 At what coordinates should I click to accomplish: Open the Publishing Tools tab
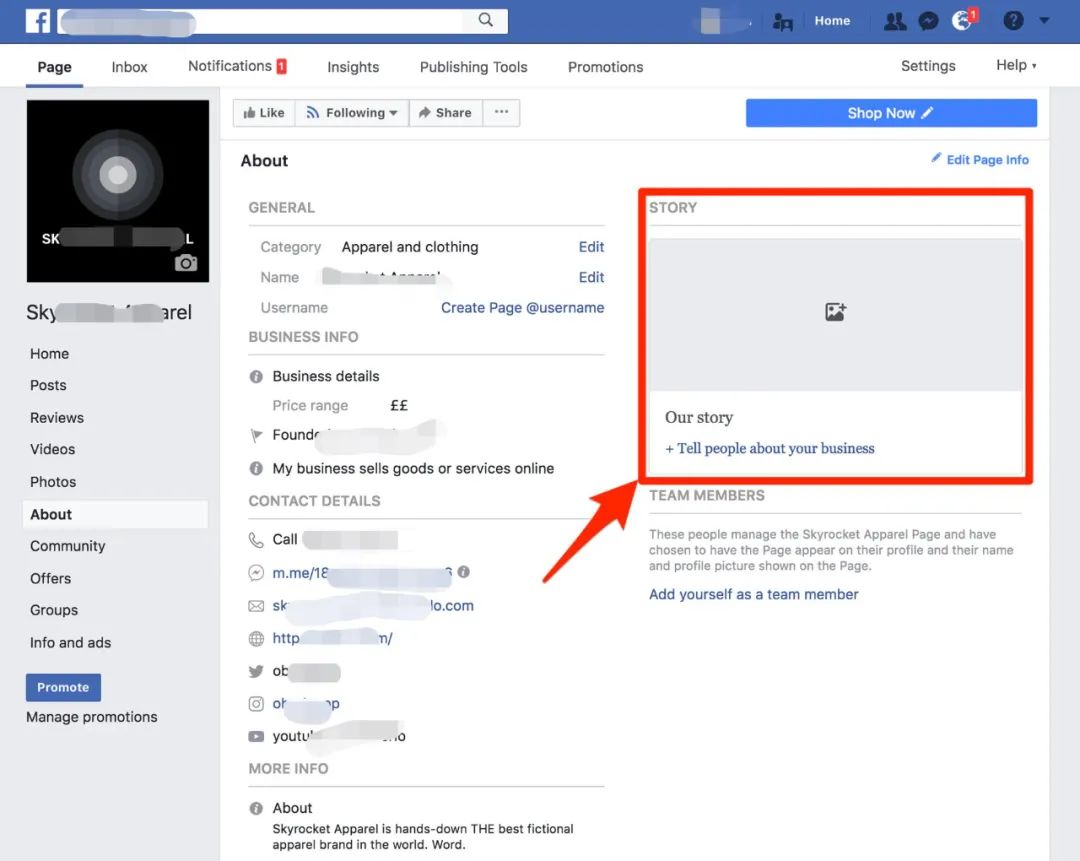[473, 67]
